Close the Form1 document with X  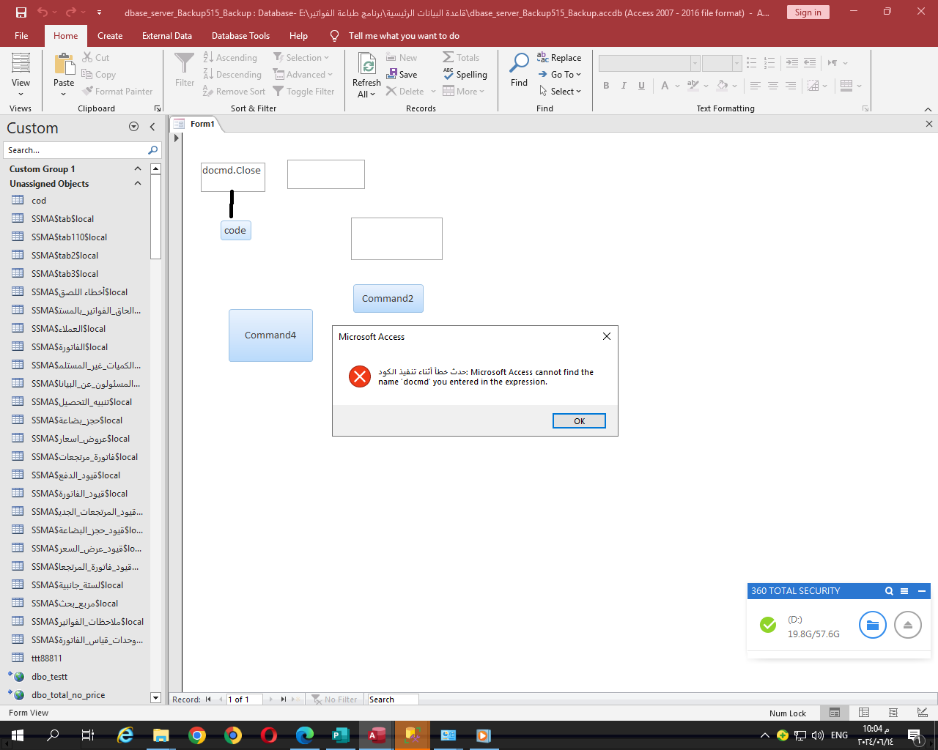point(928,124)
